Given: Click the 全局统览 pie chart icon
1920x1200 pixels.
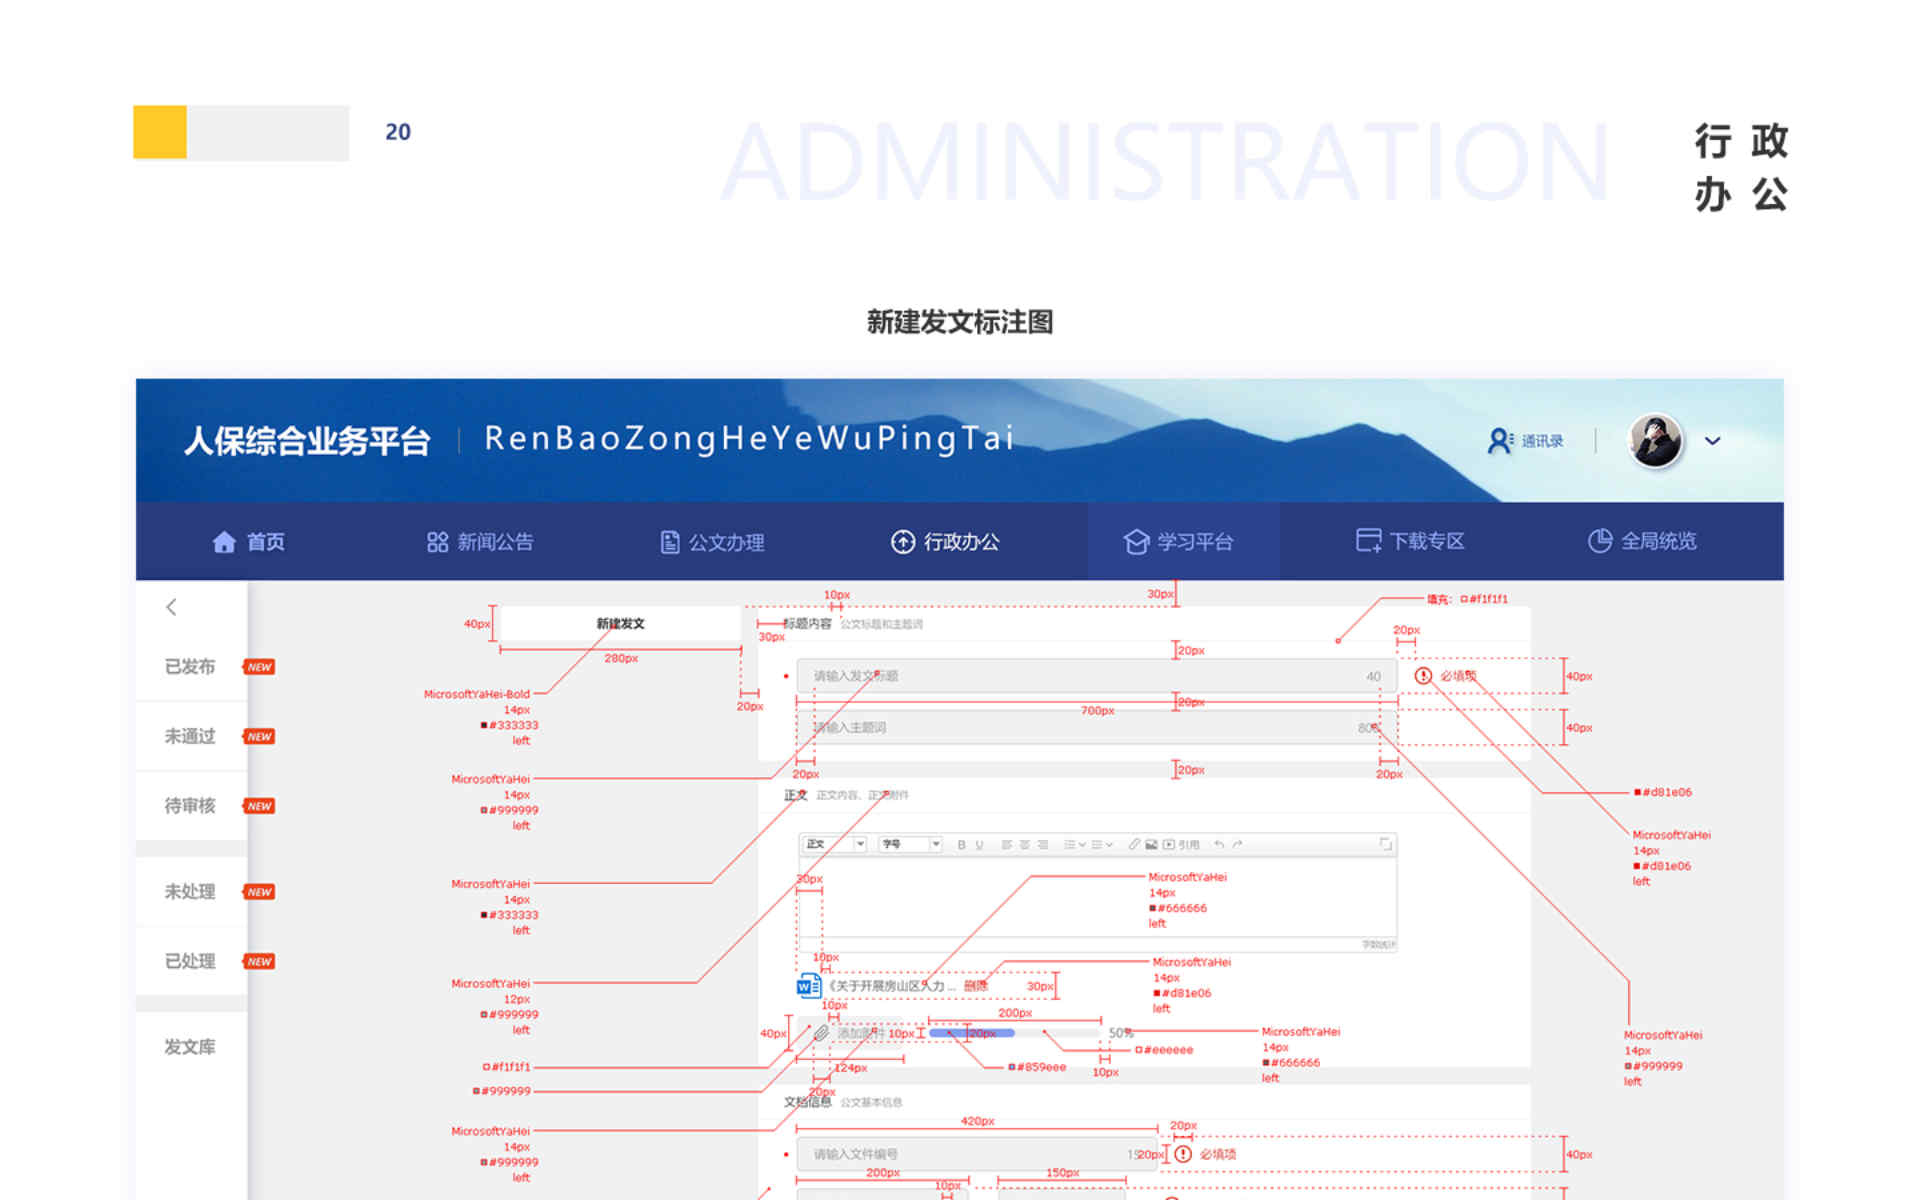Looking at the screenshot, I should coord(1600,541).
